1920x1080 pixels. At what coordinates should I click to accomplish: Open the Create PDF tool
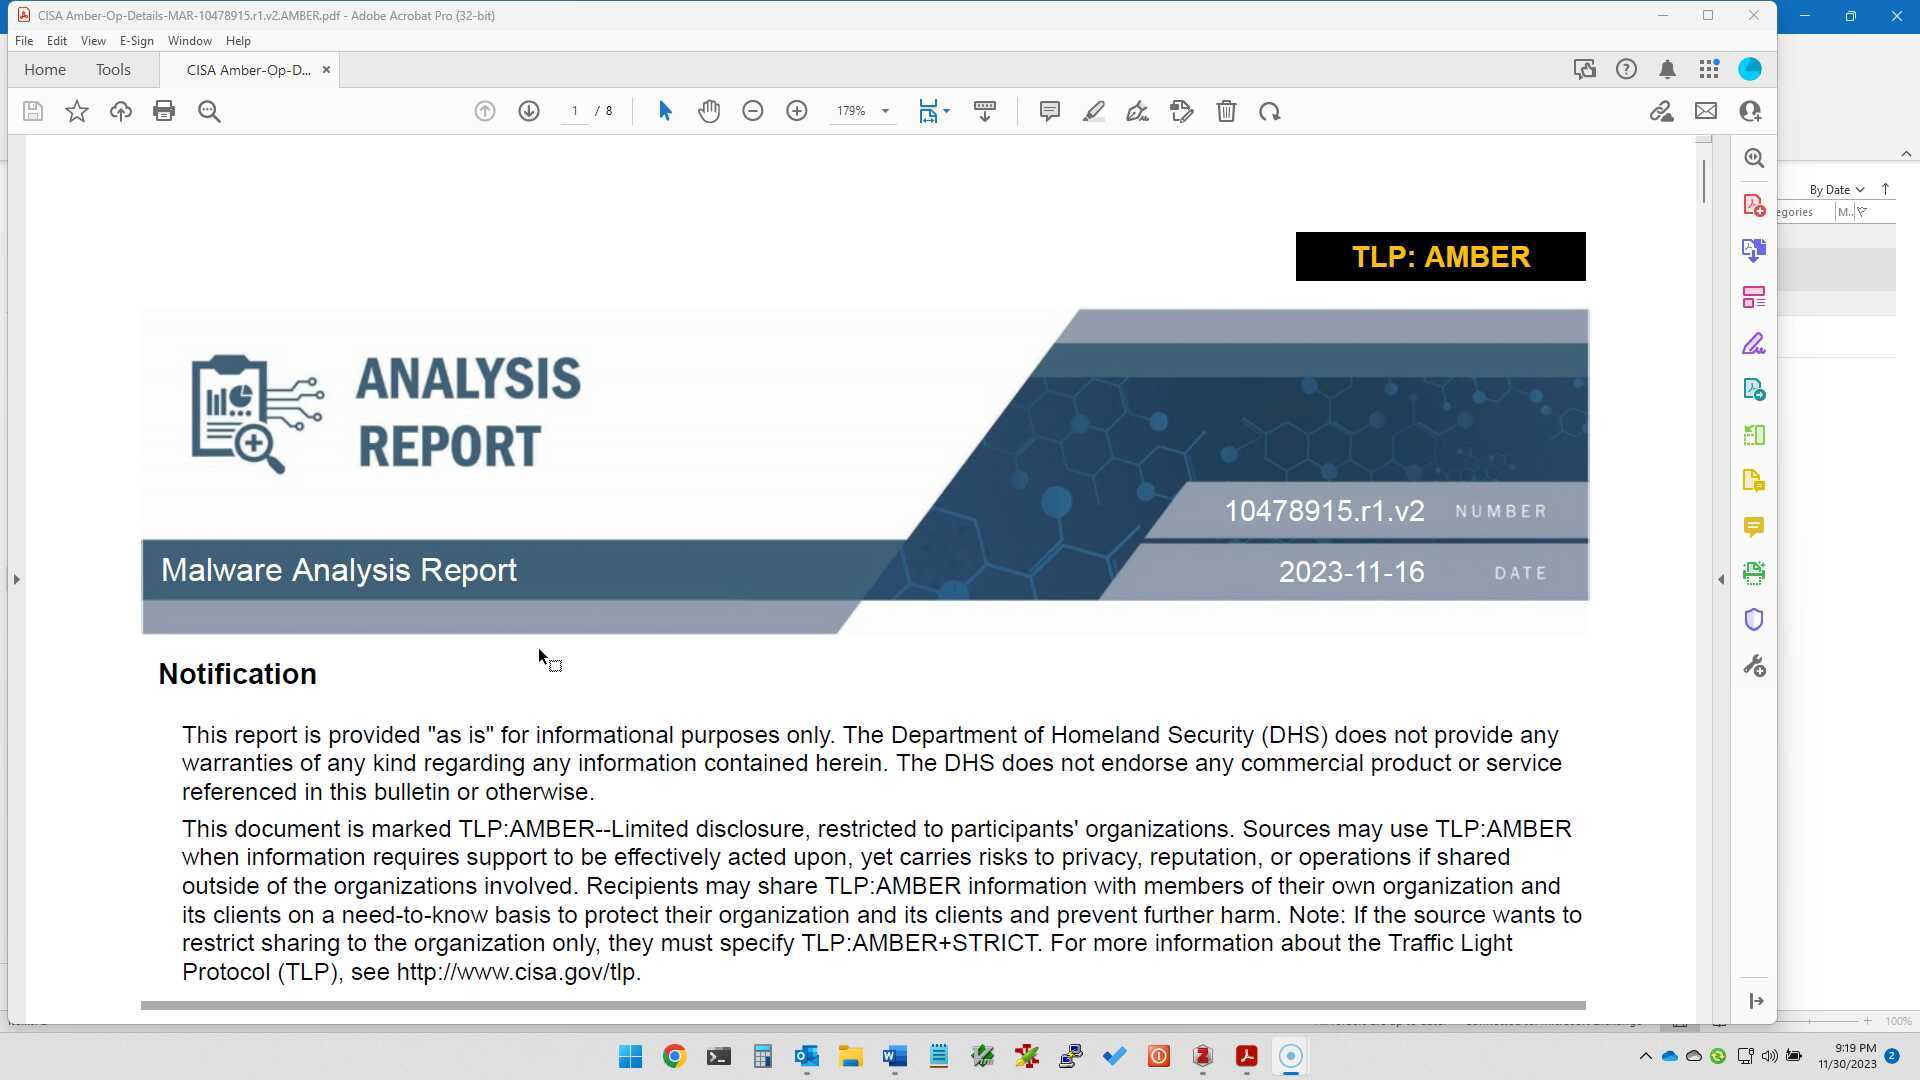click(x=1754, y=204)
